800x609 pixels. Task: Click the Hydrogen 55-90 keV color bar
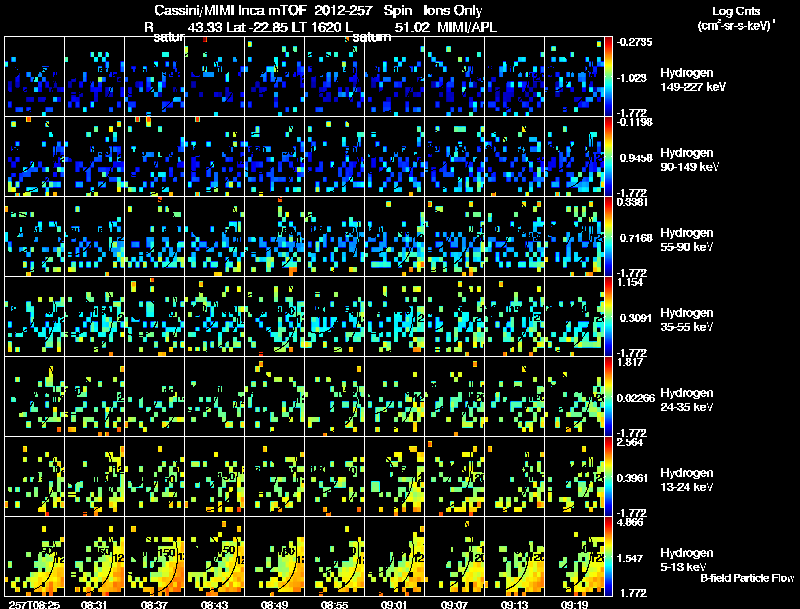point(608,237)
